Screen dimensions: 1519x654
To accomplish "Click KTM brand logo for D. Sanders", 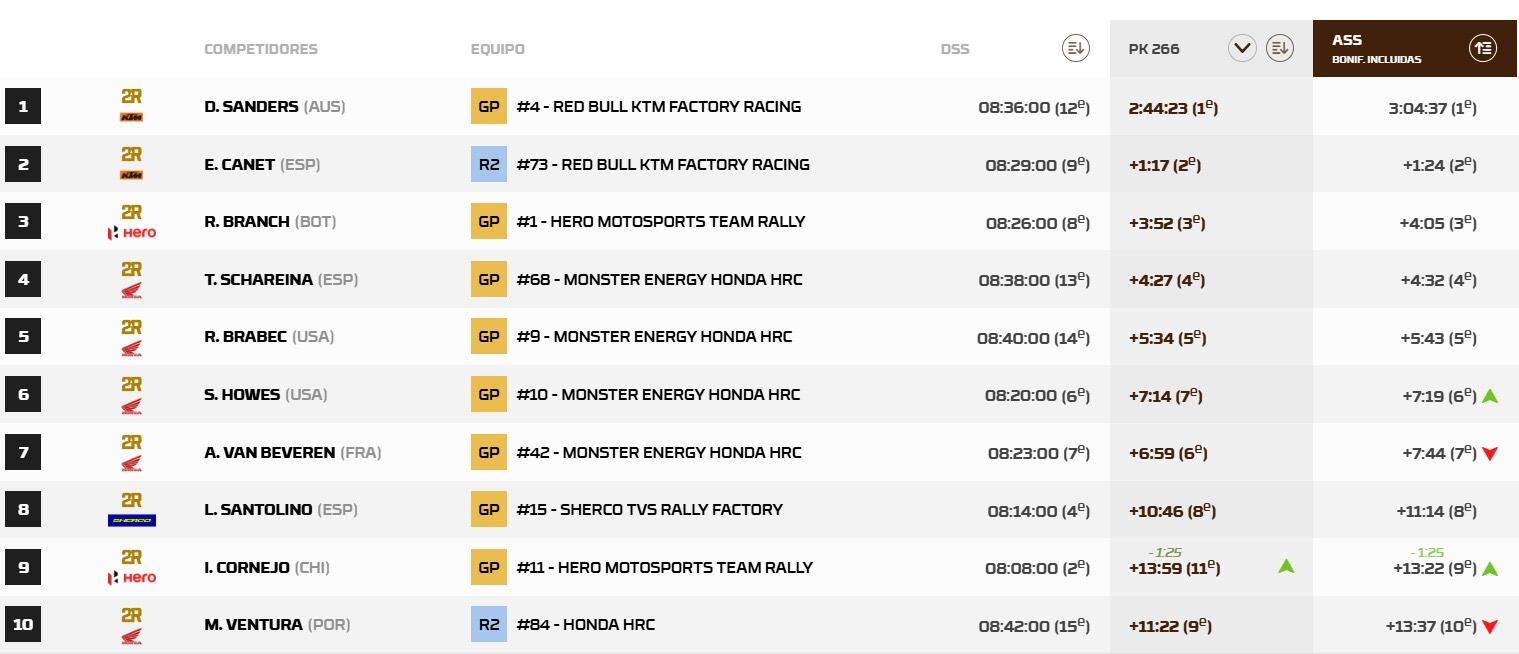I will click(x=131, y=118).
